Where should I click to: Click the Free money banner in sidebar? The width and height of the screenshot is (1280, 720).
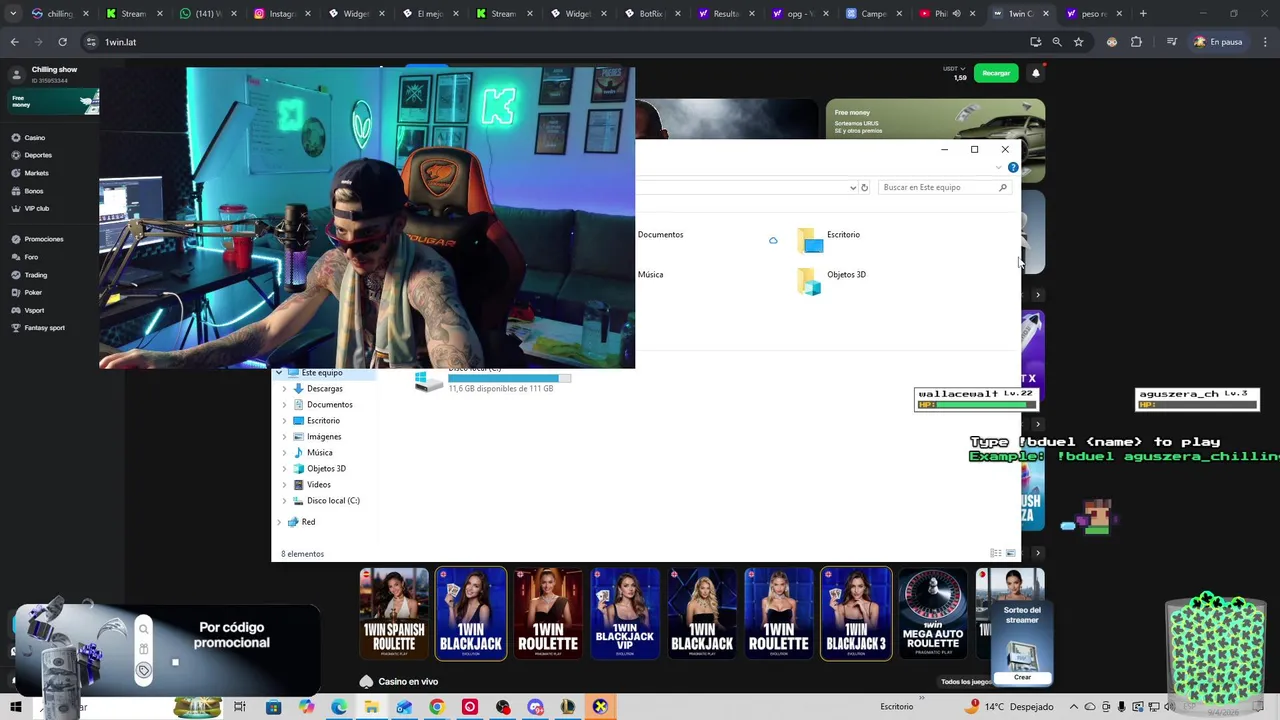pyautogui.click(x=54, y=101)
